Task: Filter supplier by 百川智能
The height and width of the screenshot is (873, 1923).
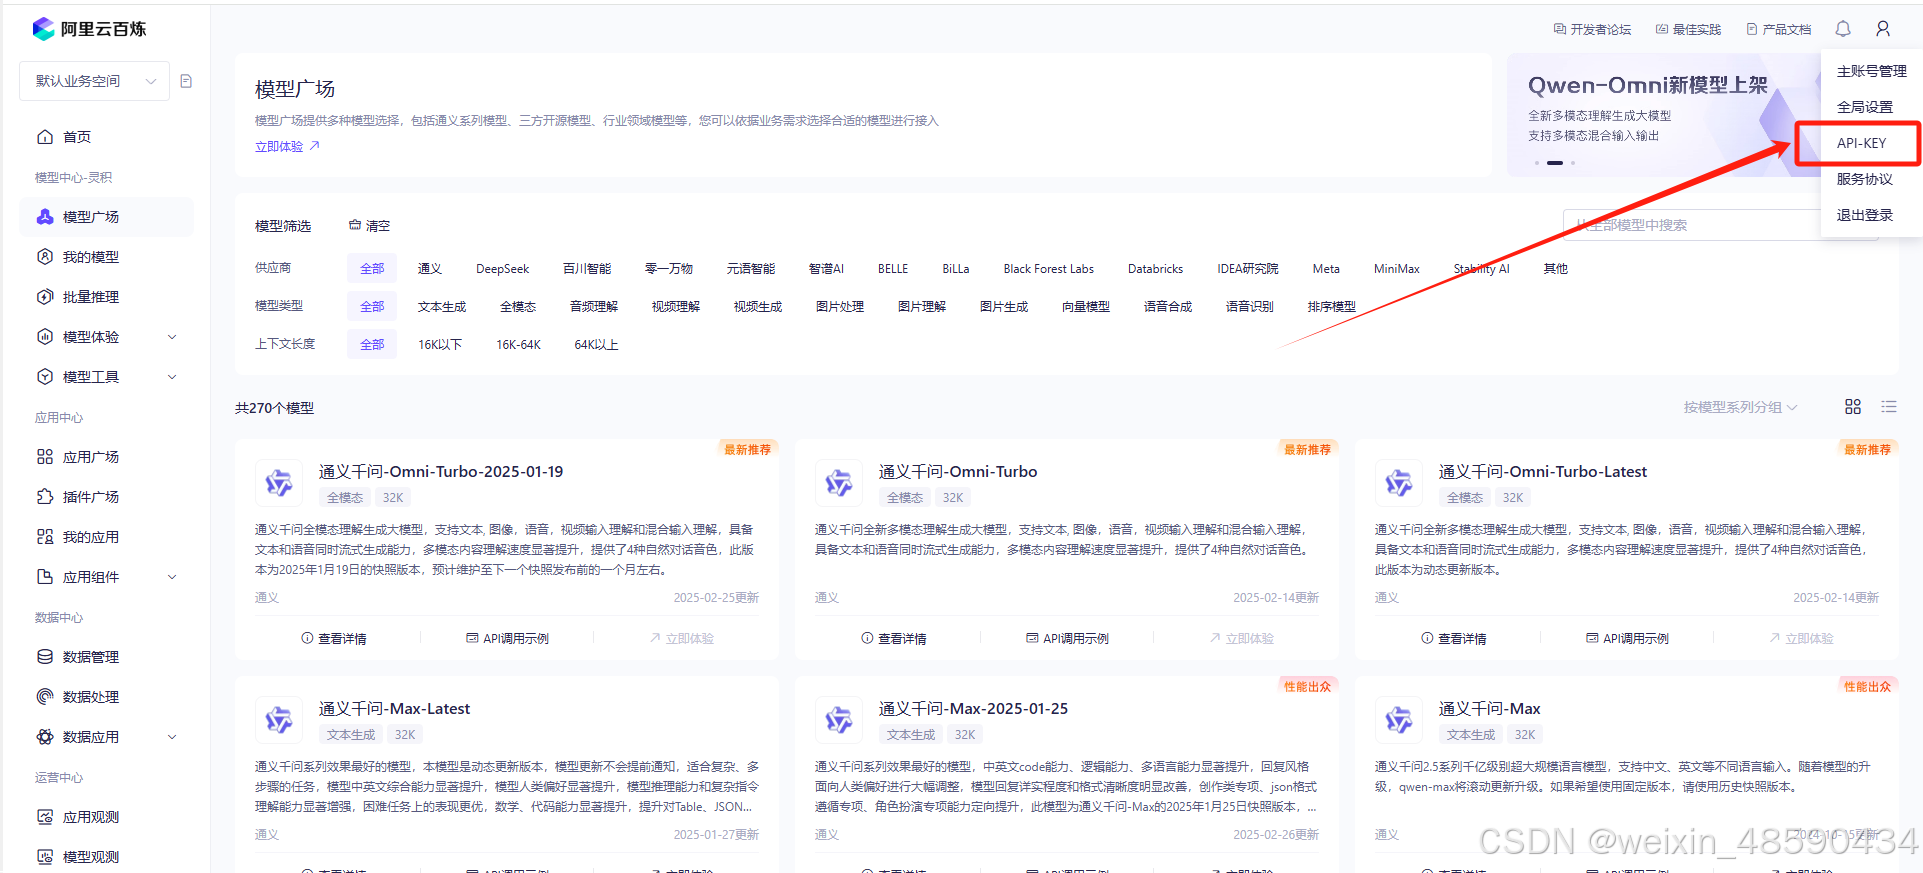Action: click(x=587, y=269)
